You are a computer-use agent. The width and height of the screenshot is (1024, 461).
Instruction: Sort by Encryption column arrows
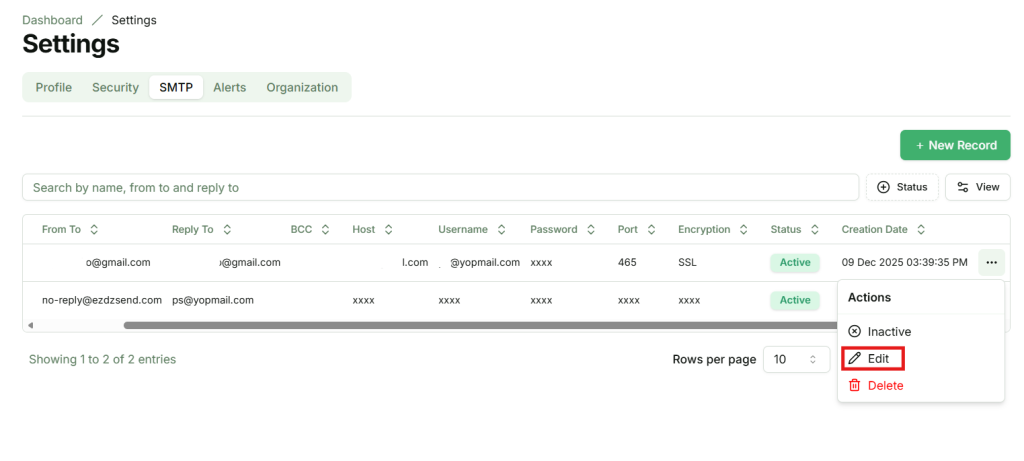click(744, 230)
